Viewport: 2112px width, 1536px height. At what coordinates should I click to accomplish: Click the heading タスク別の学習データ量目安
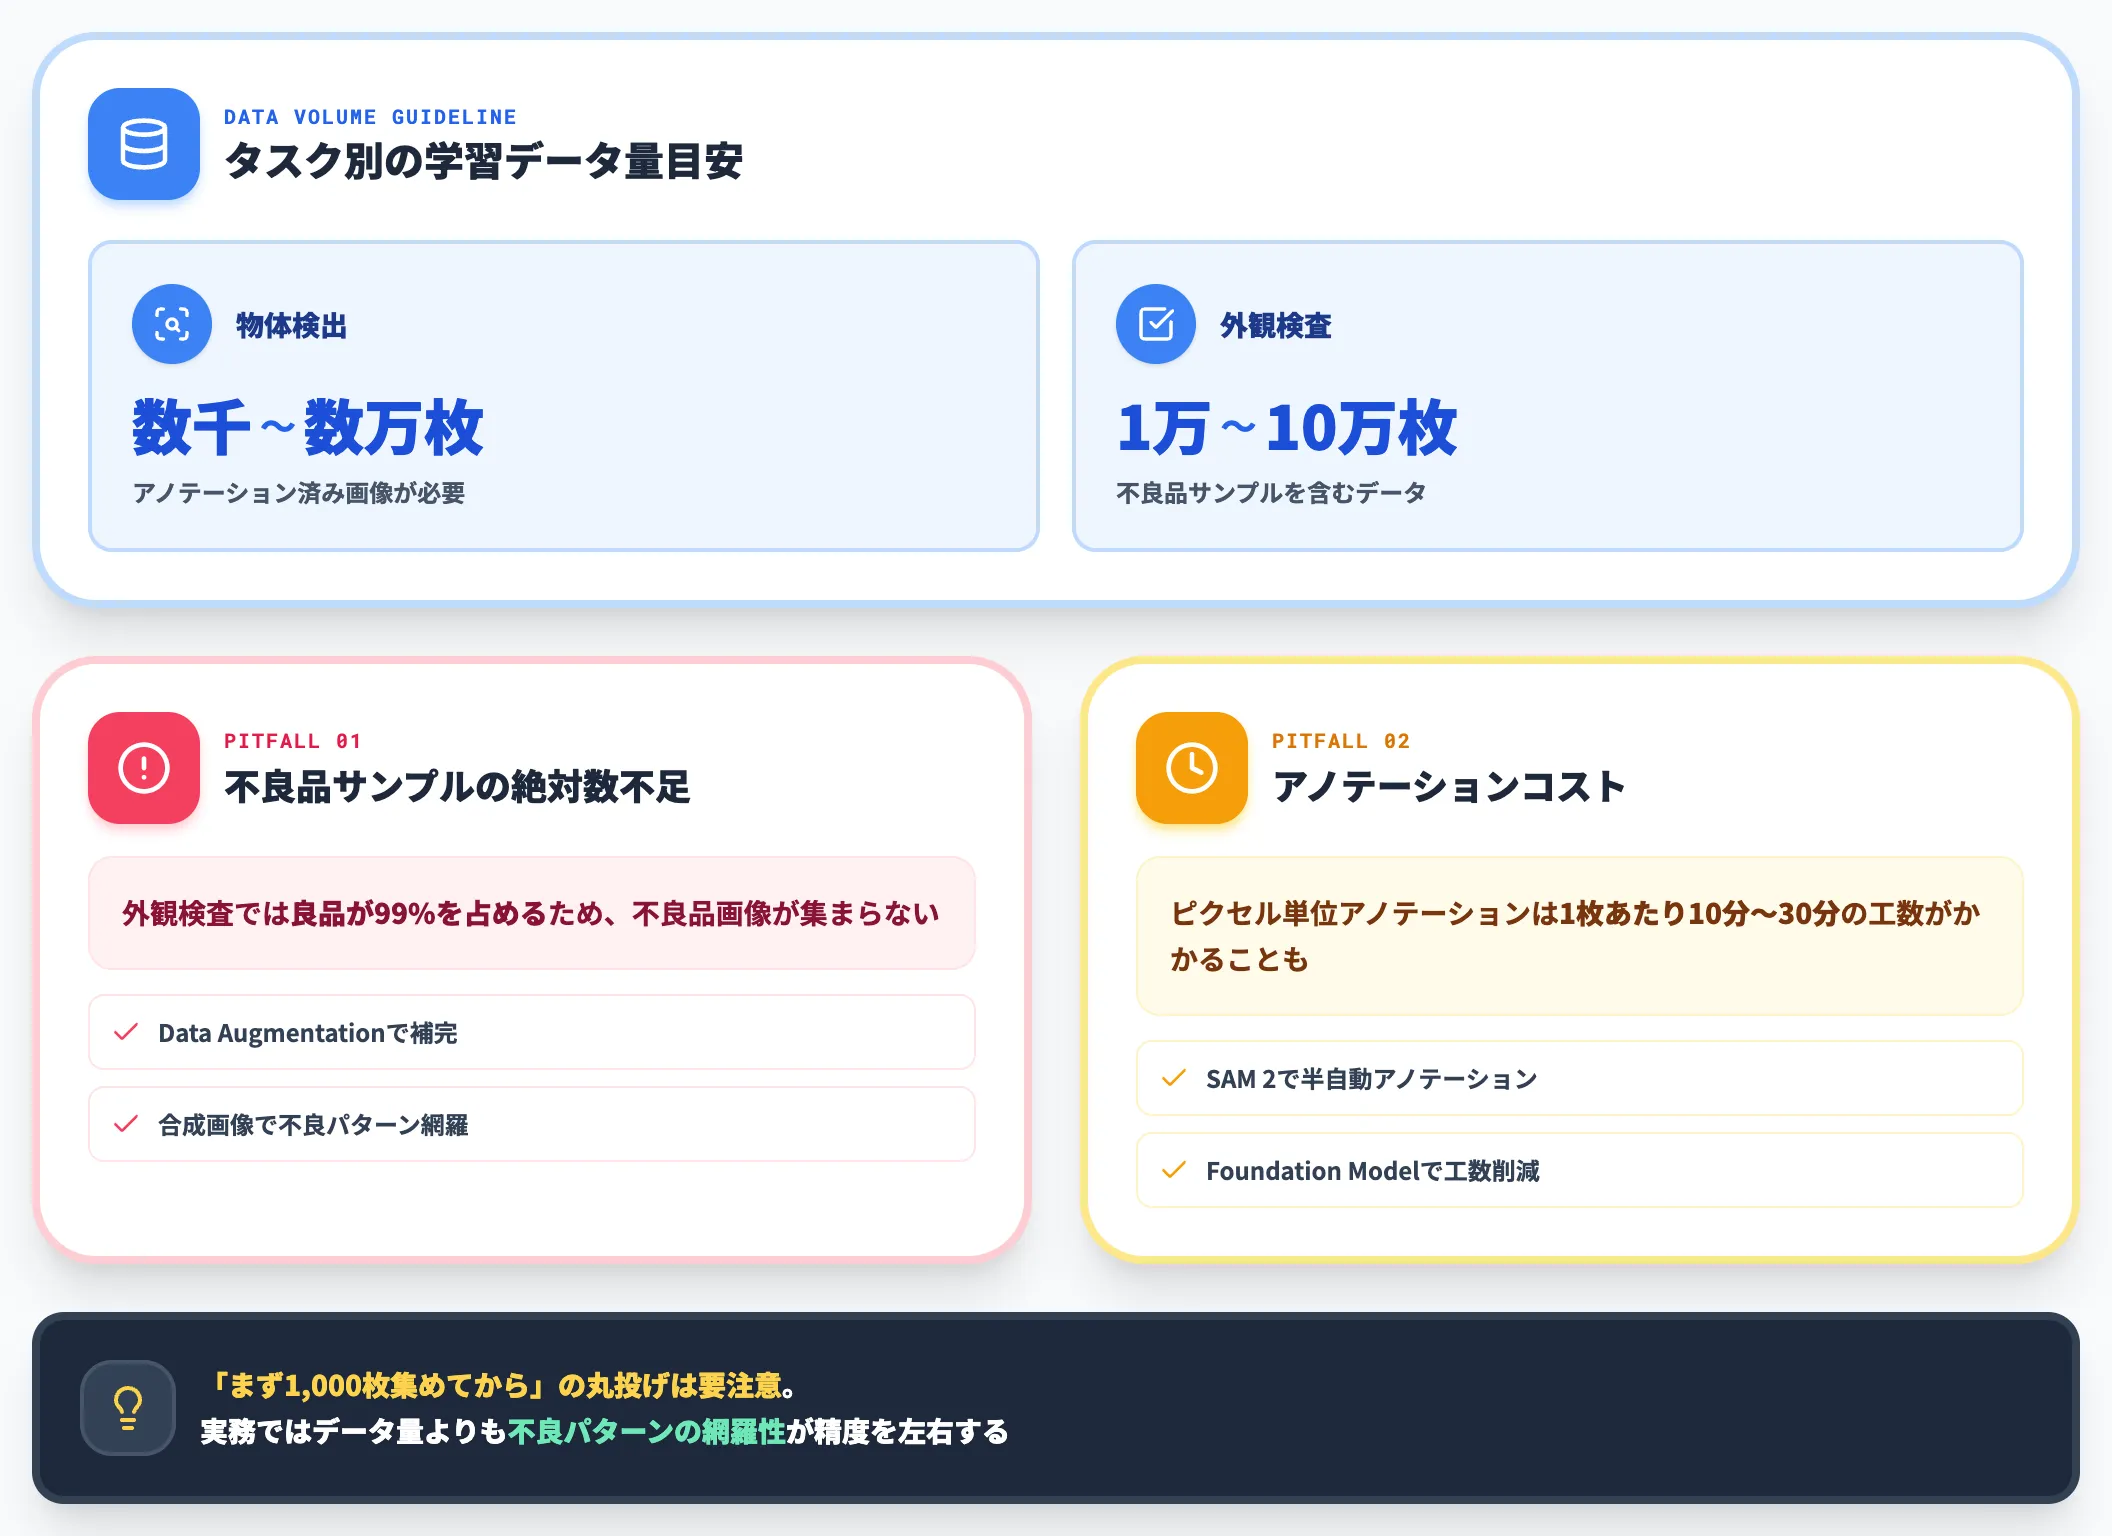[x=484, y=161]
